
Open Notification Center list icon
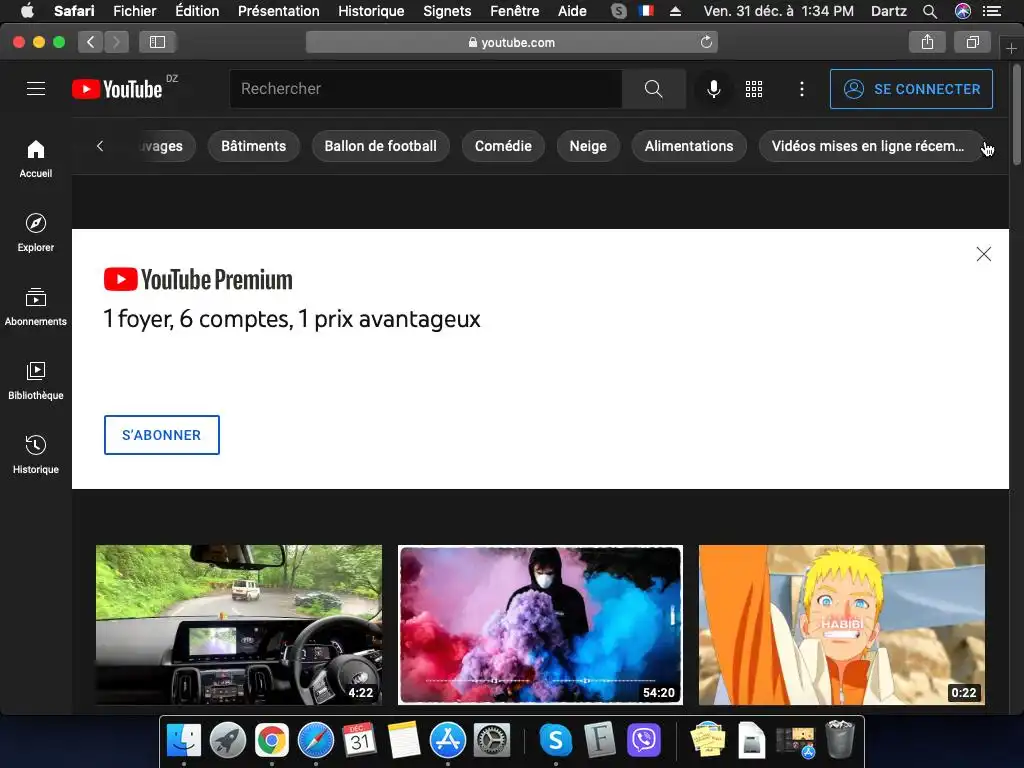pyautogui.click(x=992, y=11)
